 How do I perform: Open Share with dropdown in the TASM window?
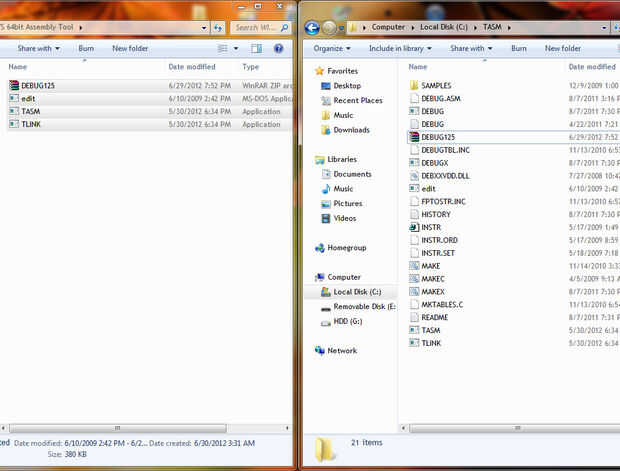tap(471, 49)
